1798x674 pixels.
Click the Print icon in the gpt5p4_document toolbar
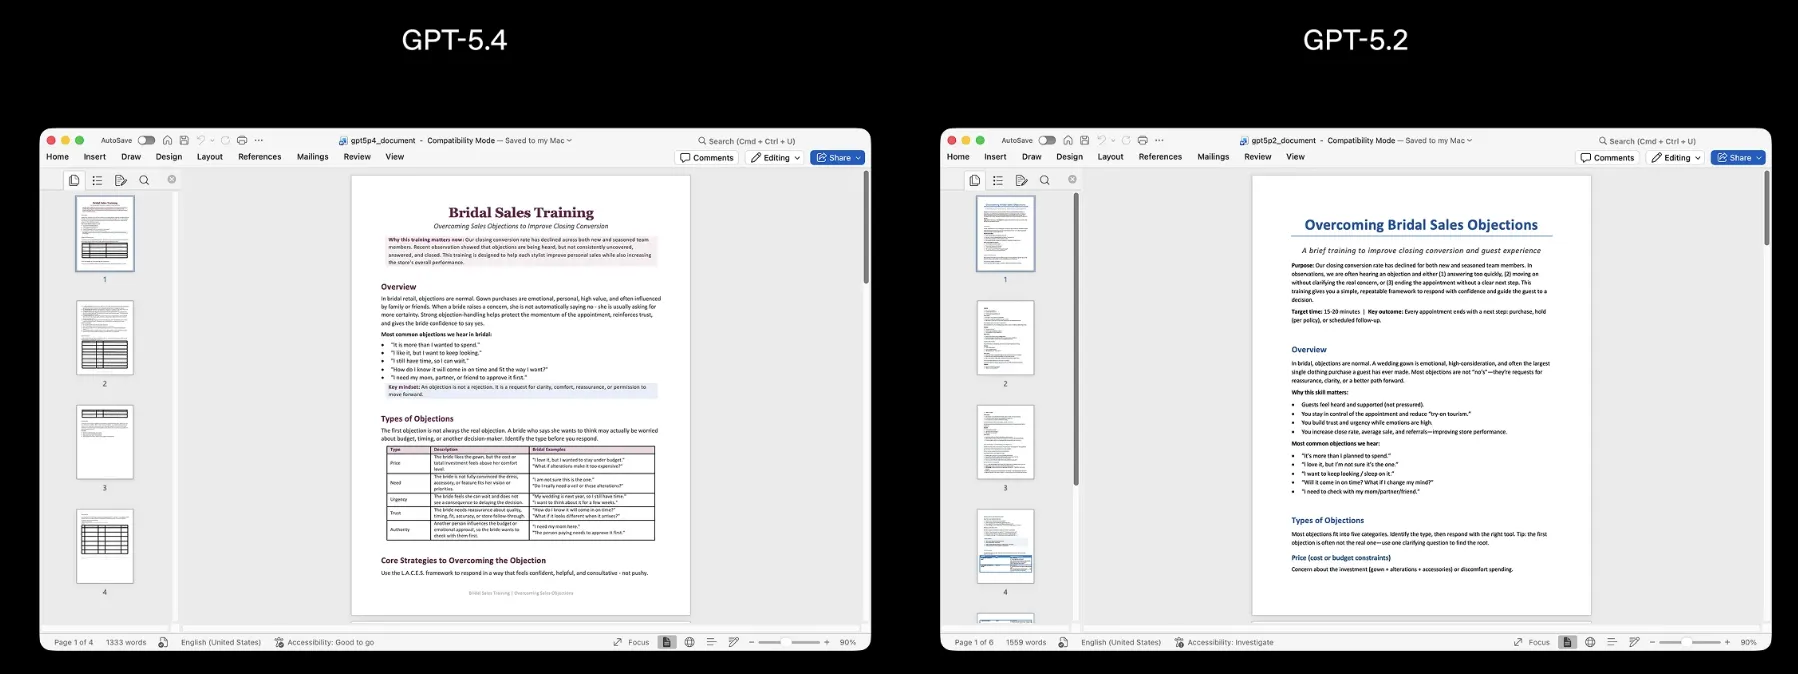pos(242,141)
